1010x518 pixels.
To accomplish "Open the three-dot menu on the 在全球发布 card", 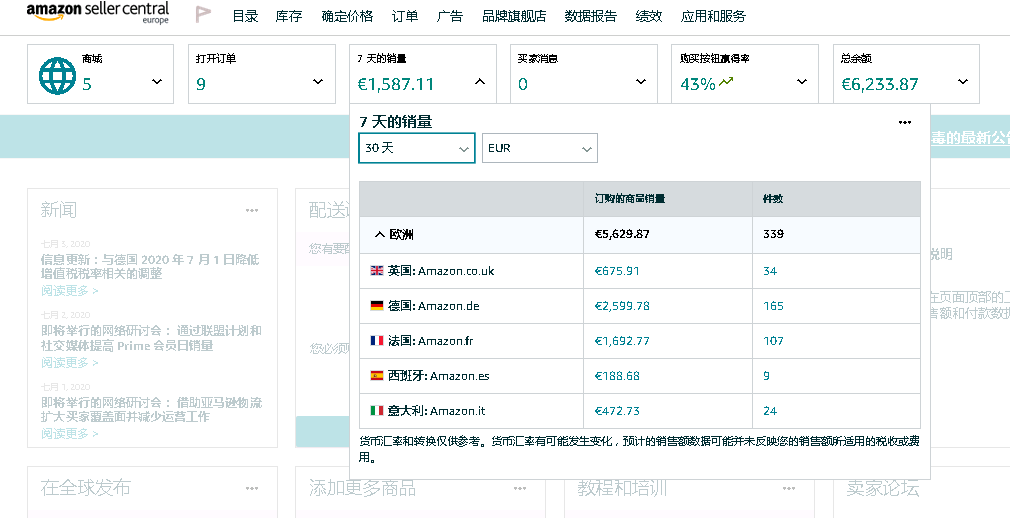I will pos(252,488).
